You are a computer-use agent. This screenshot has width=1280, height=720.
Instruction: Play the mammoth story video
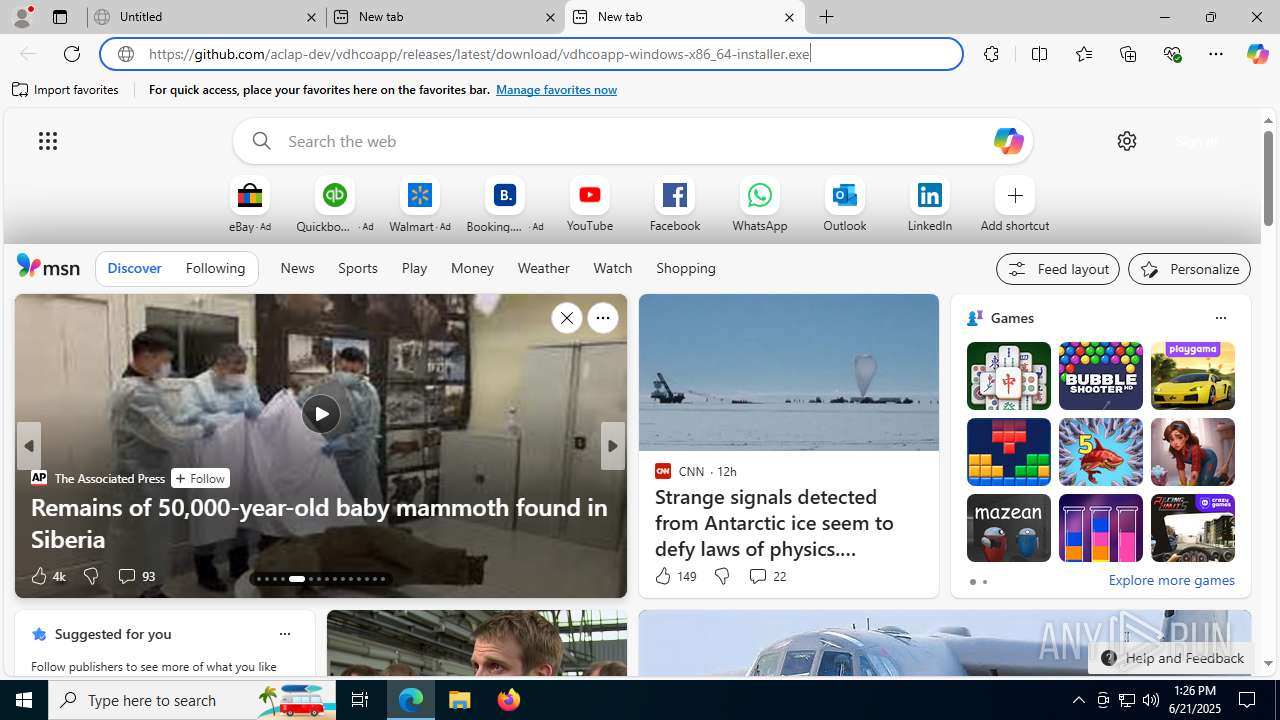pyautogui.click(x=321, y=414)
